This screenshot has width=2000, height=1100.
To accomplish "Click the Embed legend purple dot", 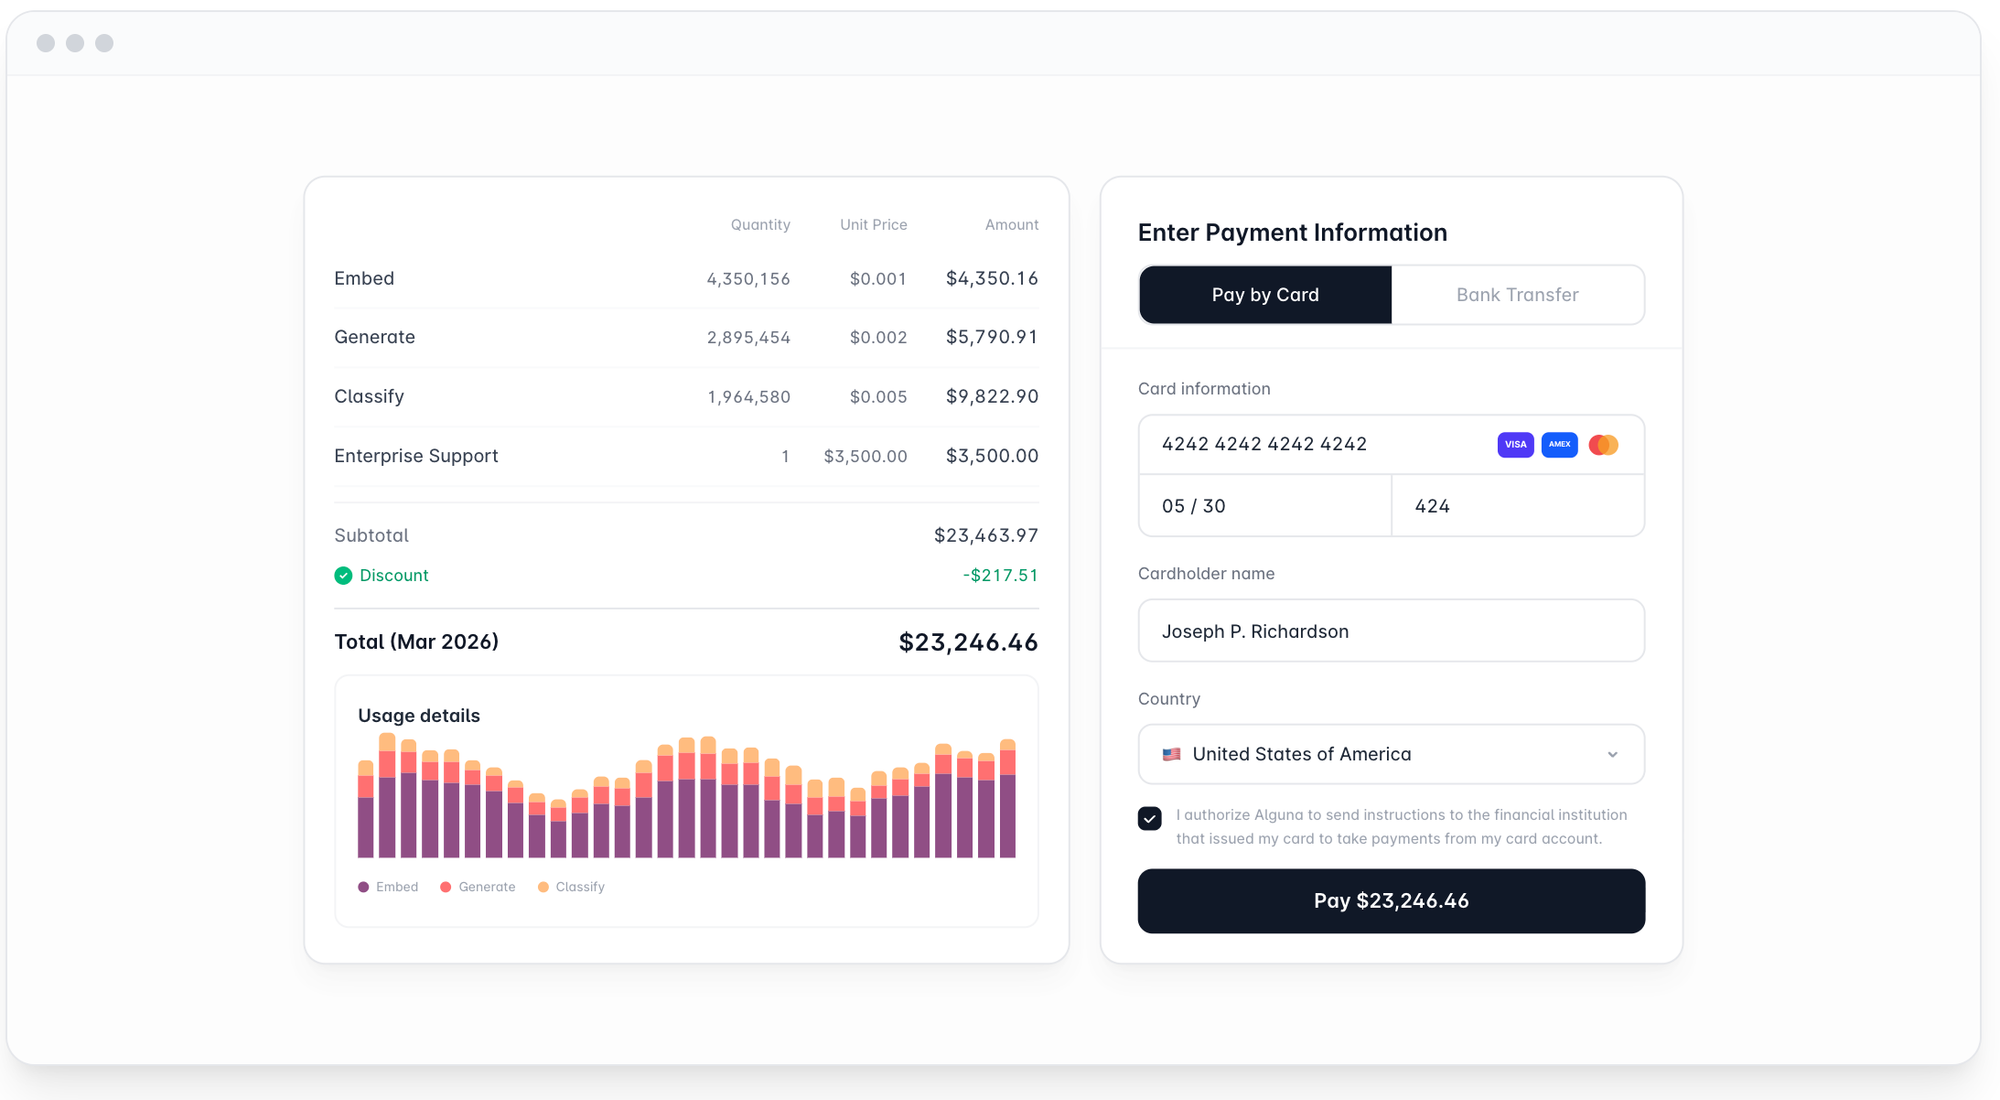I will click(x=363, y=887).
